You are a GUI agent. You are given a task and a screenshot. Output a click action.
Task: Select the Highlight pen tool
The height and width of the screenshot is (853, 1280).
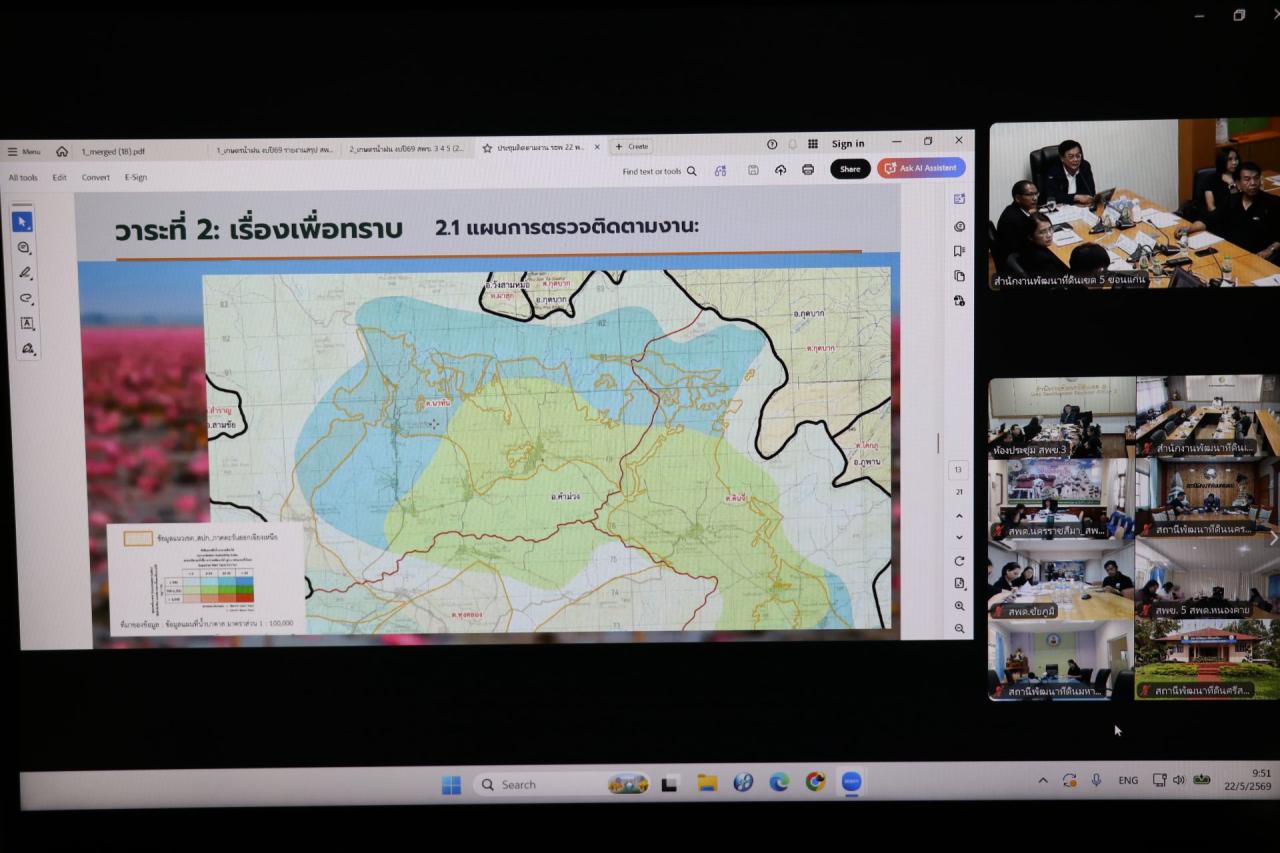(x=25, y=273)
